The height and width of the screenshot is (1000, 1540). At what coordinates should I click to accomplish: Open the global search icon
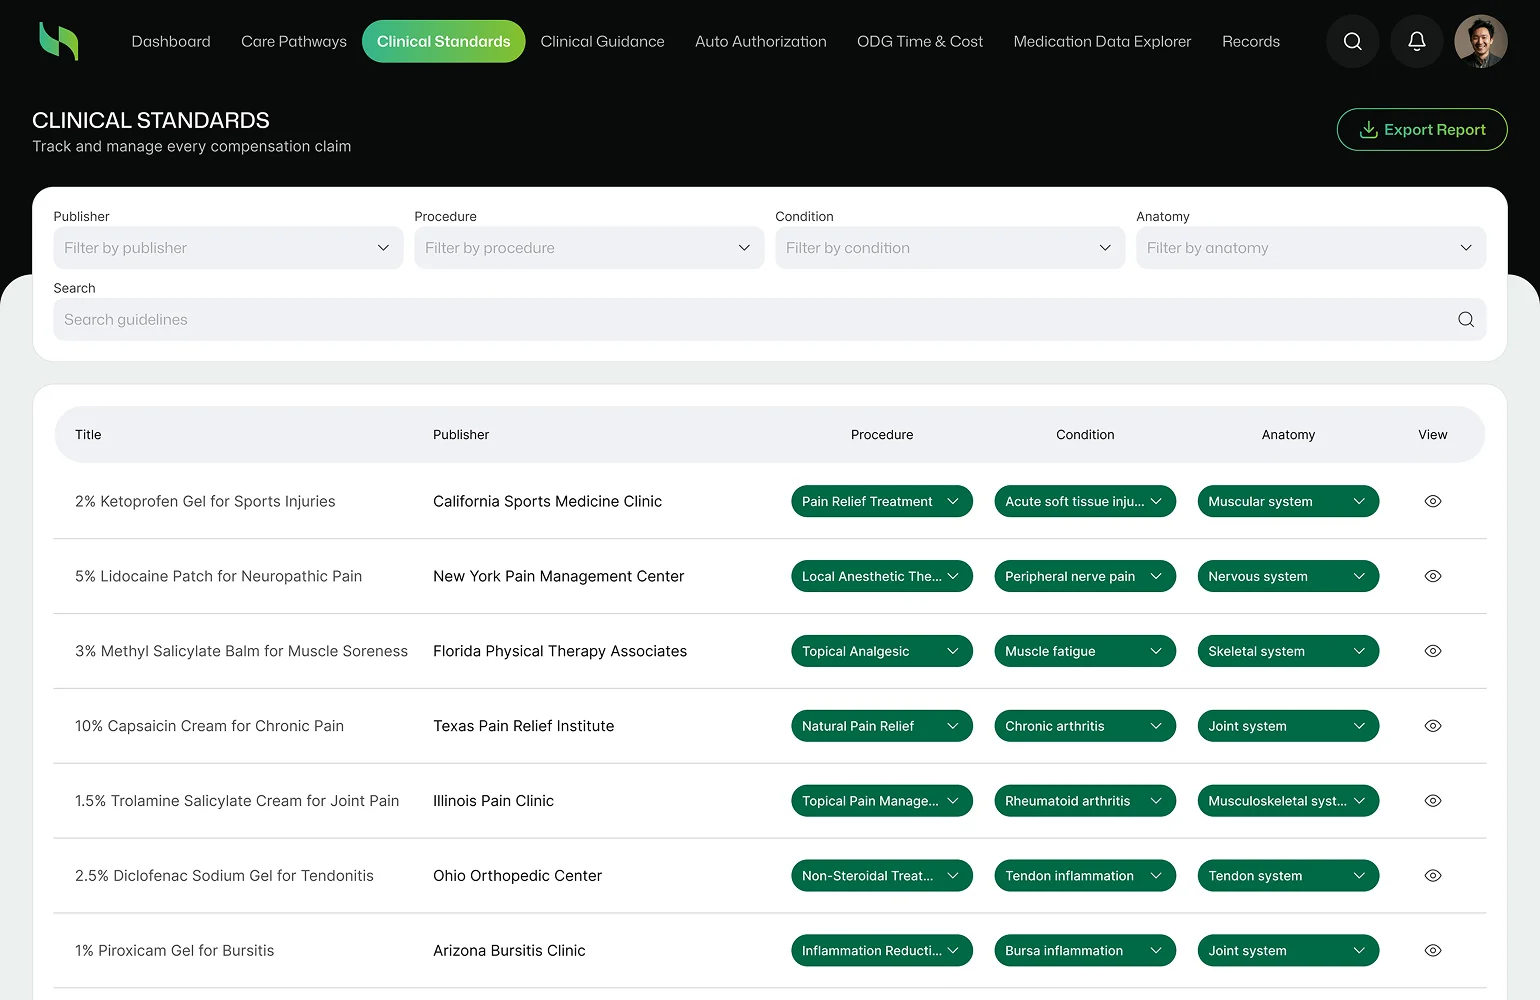tap(1352, 41)
